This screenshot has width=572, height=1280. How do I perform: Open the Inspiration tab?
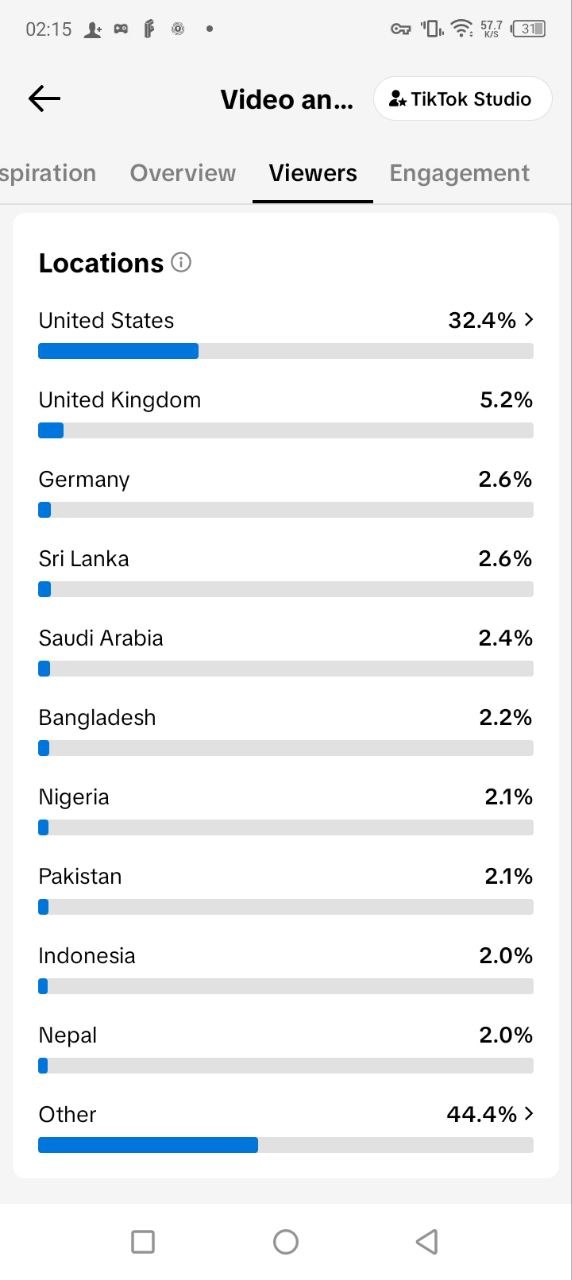pyautogui.click(x=48, y=173)
